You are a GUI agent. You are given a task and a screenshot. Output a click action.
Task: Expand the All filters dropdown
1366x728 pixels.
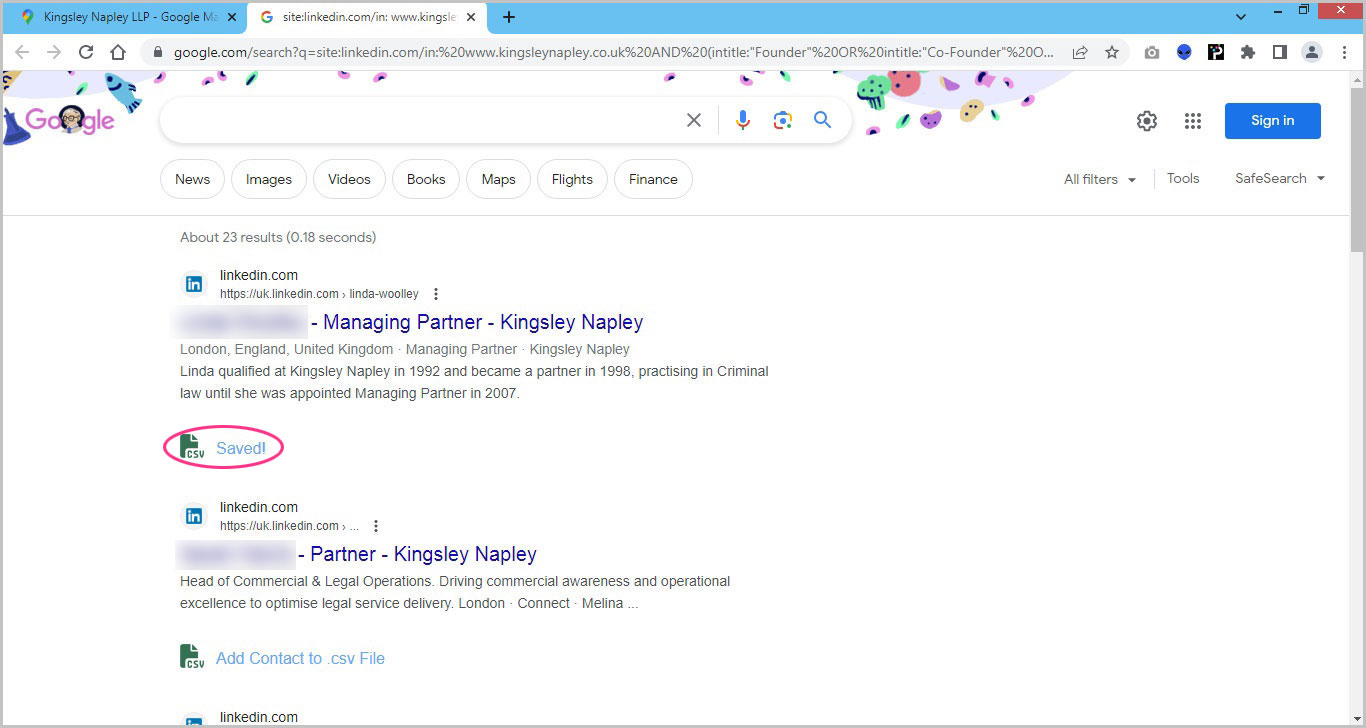(x=1100, y=179)
